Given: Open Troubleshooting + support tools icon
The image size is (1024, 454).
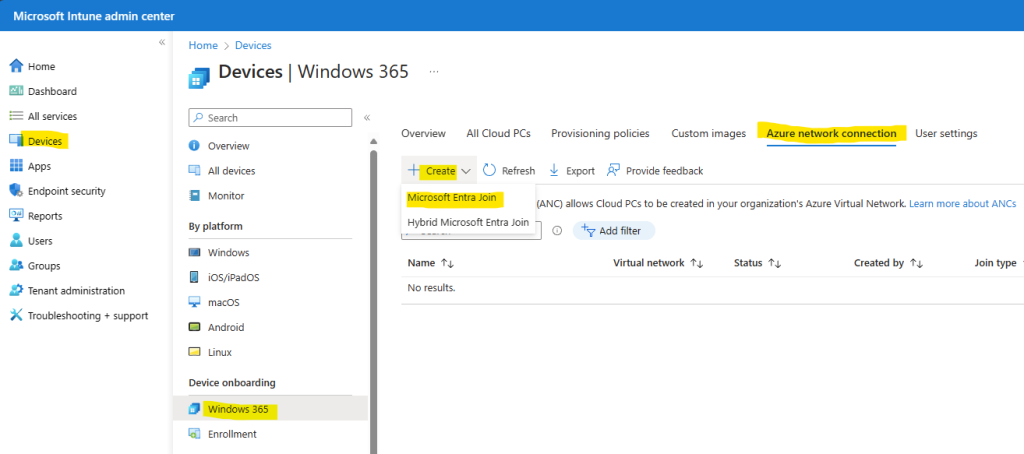Looking at the screenshot, I should [16, 316].
